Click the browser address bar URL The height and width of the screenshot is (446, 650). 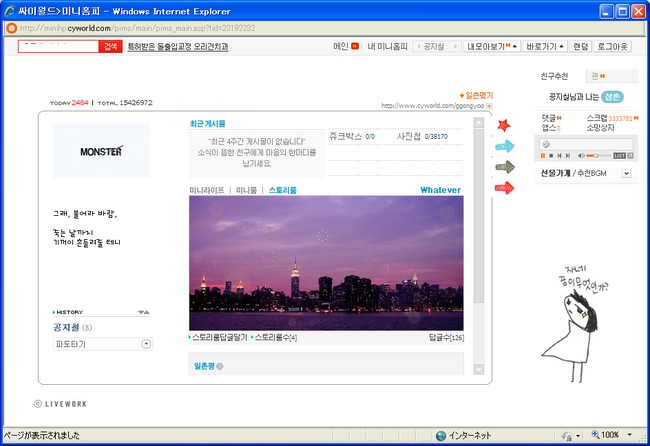pos(138,28)
